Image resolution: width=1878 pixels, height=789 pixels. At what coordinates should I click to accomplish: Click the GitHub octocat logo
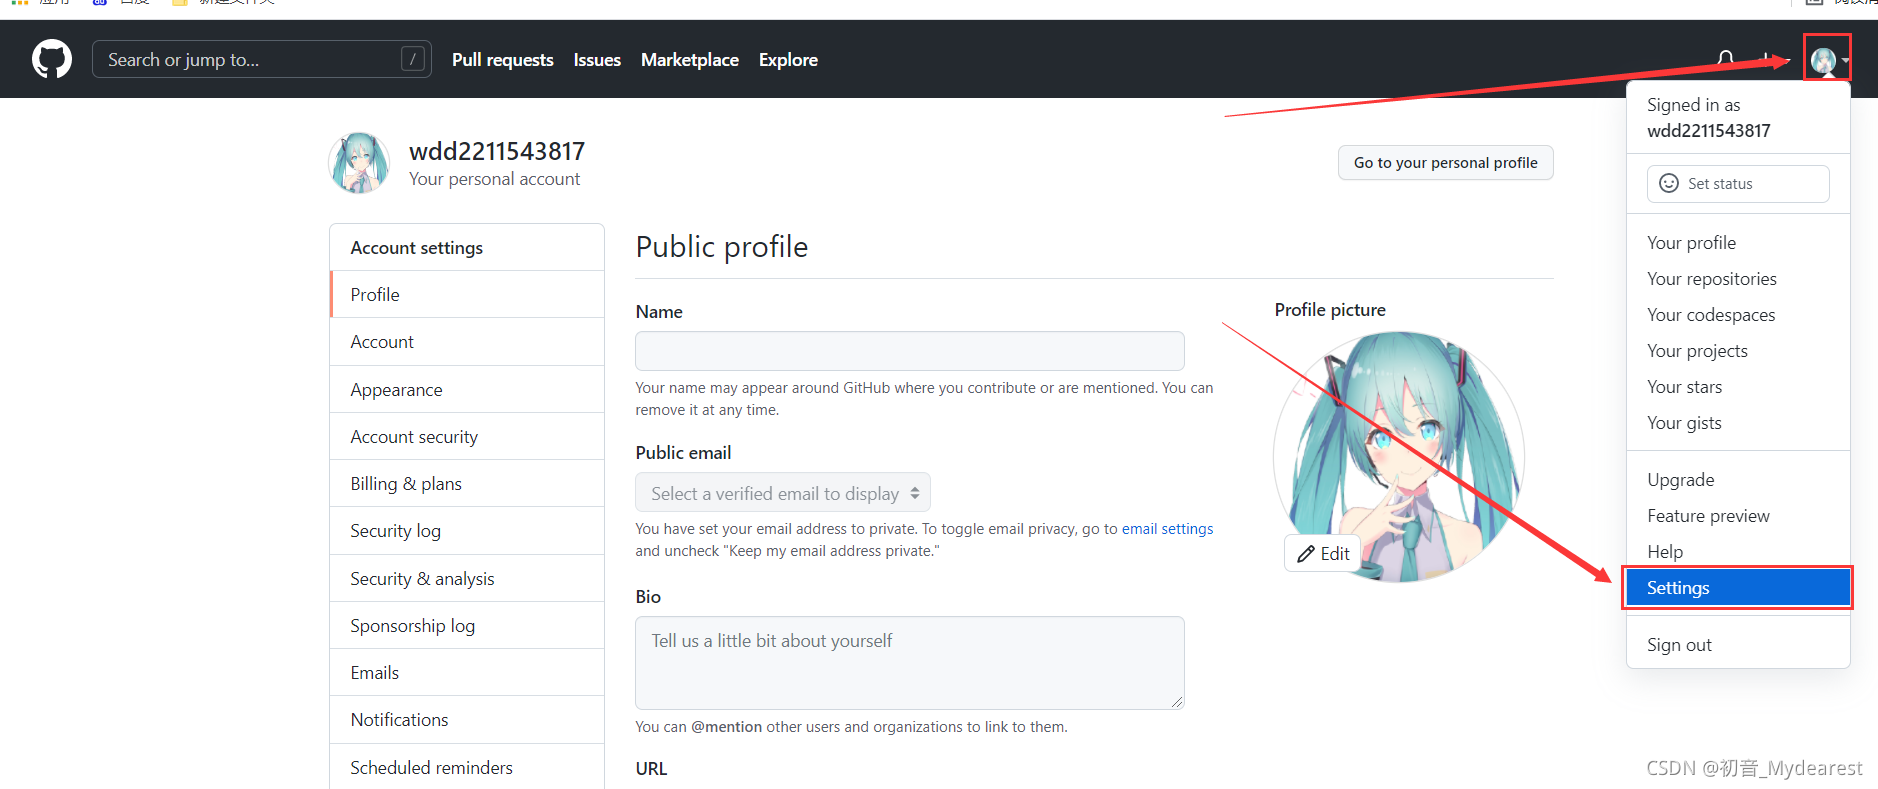point(52,59)
